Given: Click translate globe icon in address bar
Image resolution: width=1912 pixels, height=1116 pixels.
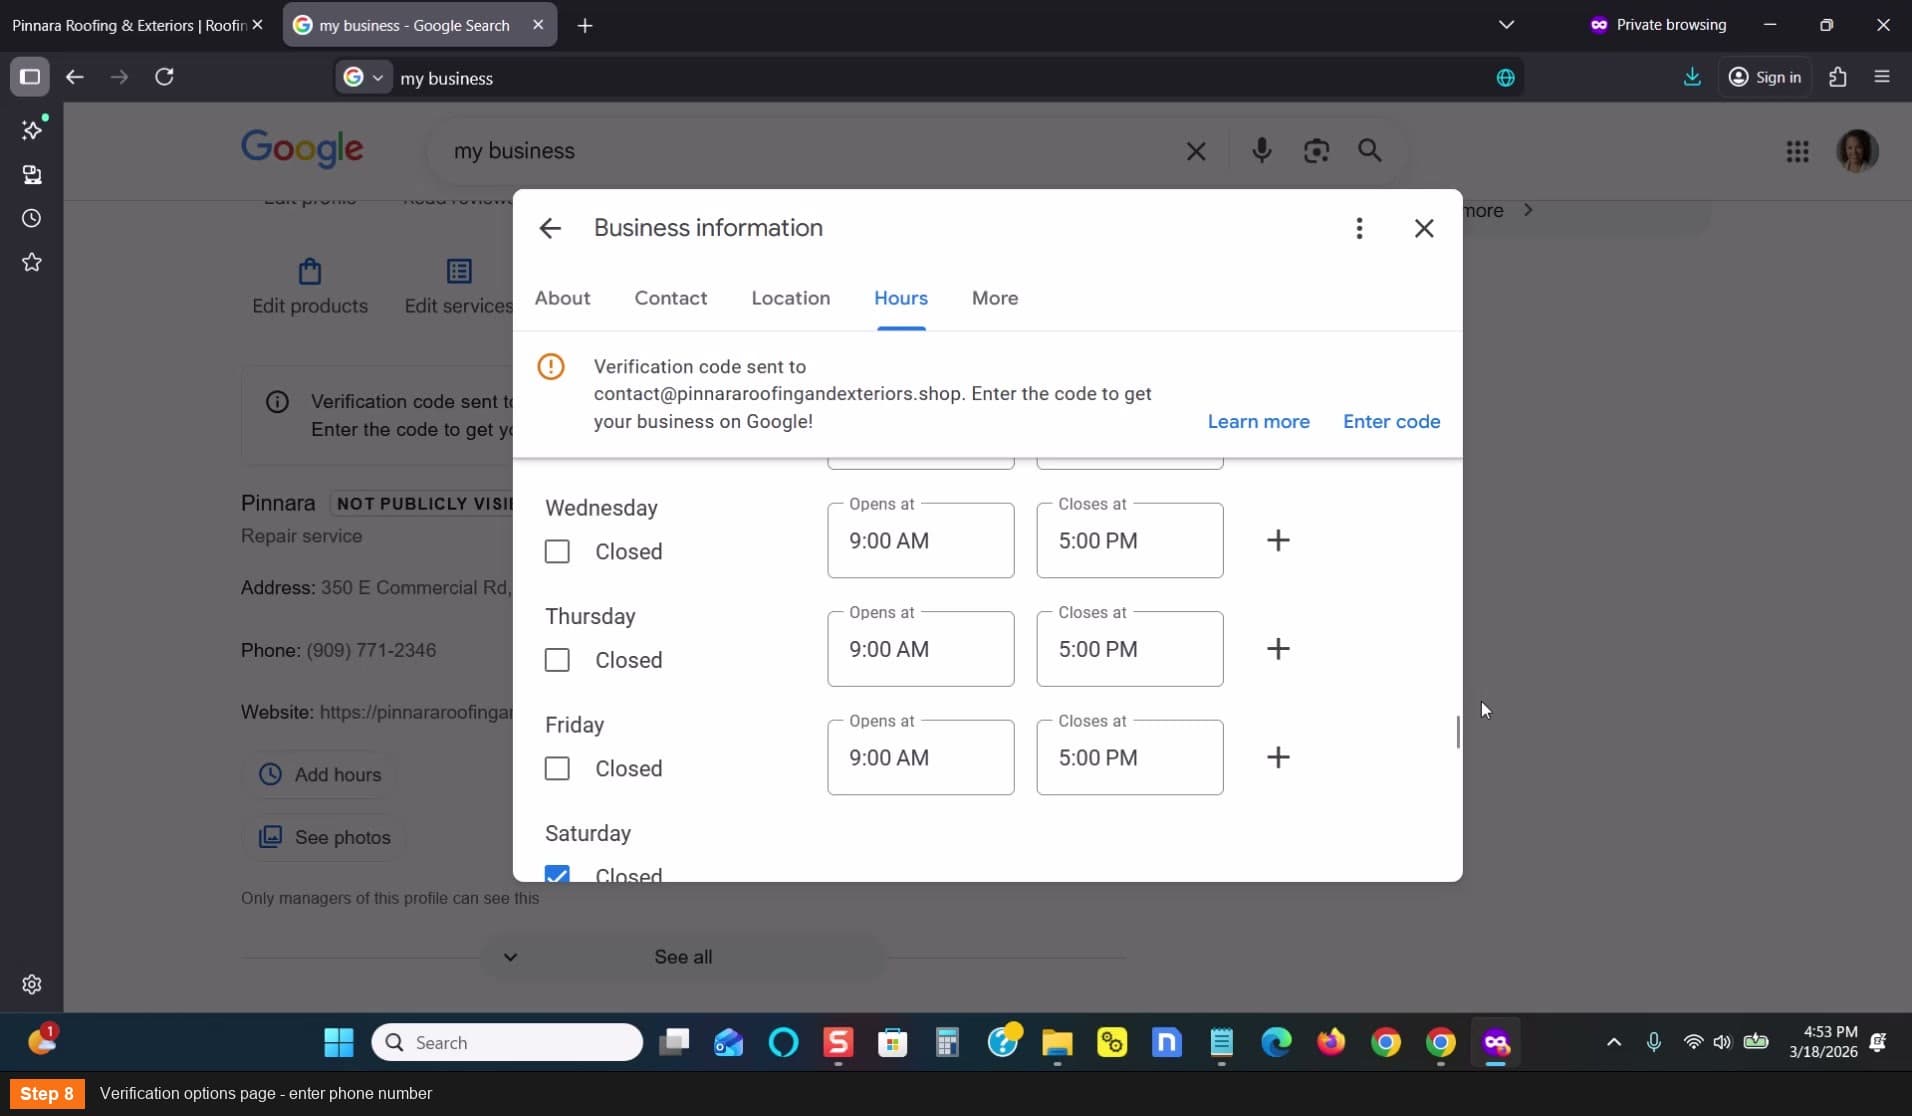Looking at the screenshot, I should pos(1505,78).
